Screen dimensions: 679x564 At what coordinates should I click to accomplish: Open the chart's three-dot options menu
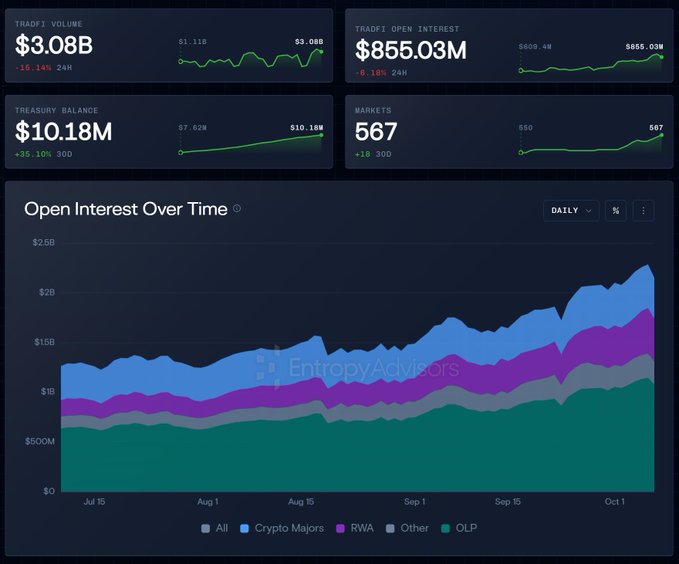point(643,211)
